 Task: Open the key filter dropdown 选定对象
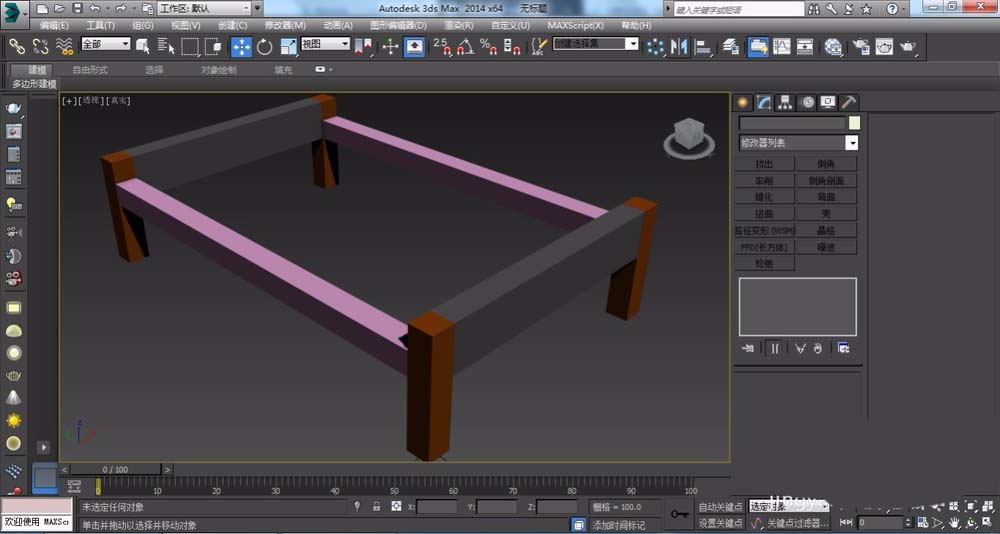788,507
